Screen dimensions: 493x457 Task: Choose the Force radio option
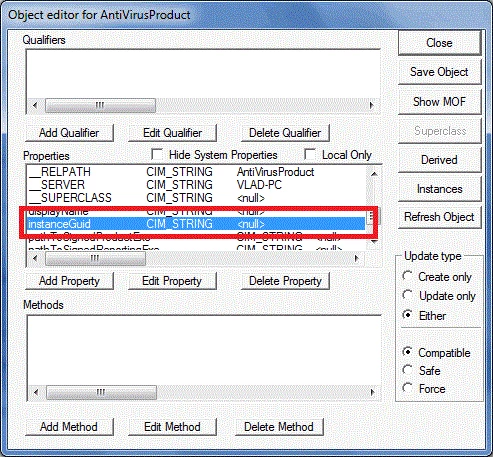coord(407,388)
